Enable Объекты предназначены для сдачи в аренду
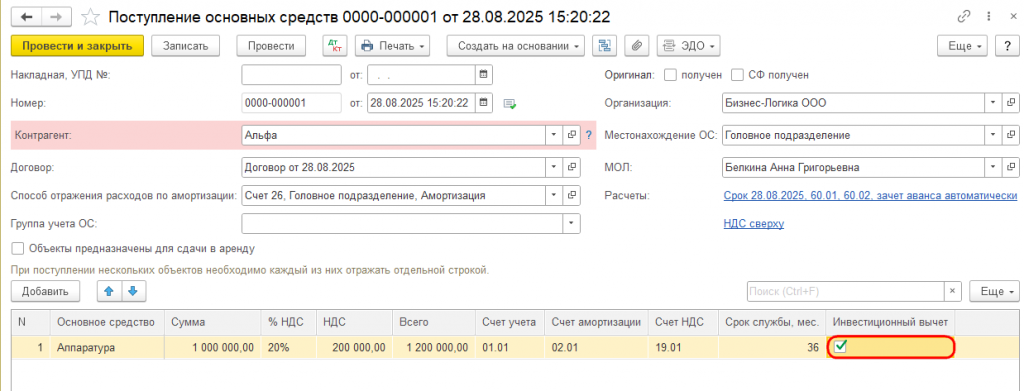This screenshot has height=391, width=1024. coord(18,248)
